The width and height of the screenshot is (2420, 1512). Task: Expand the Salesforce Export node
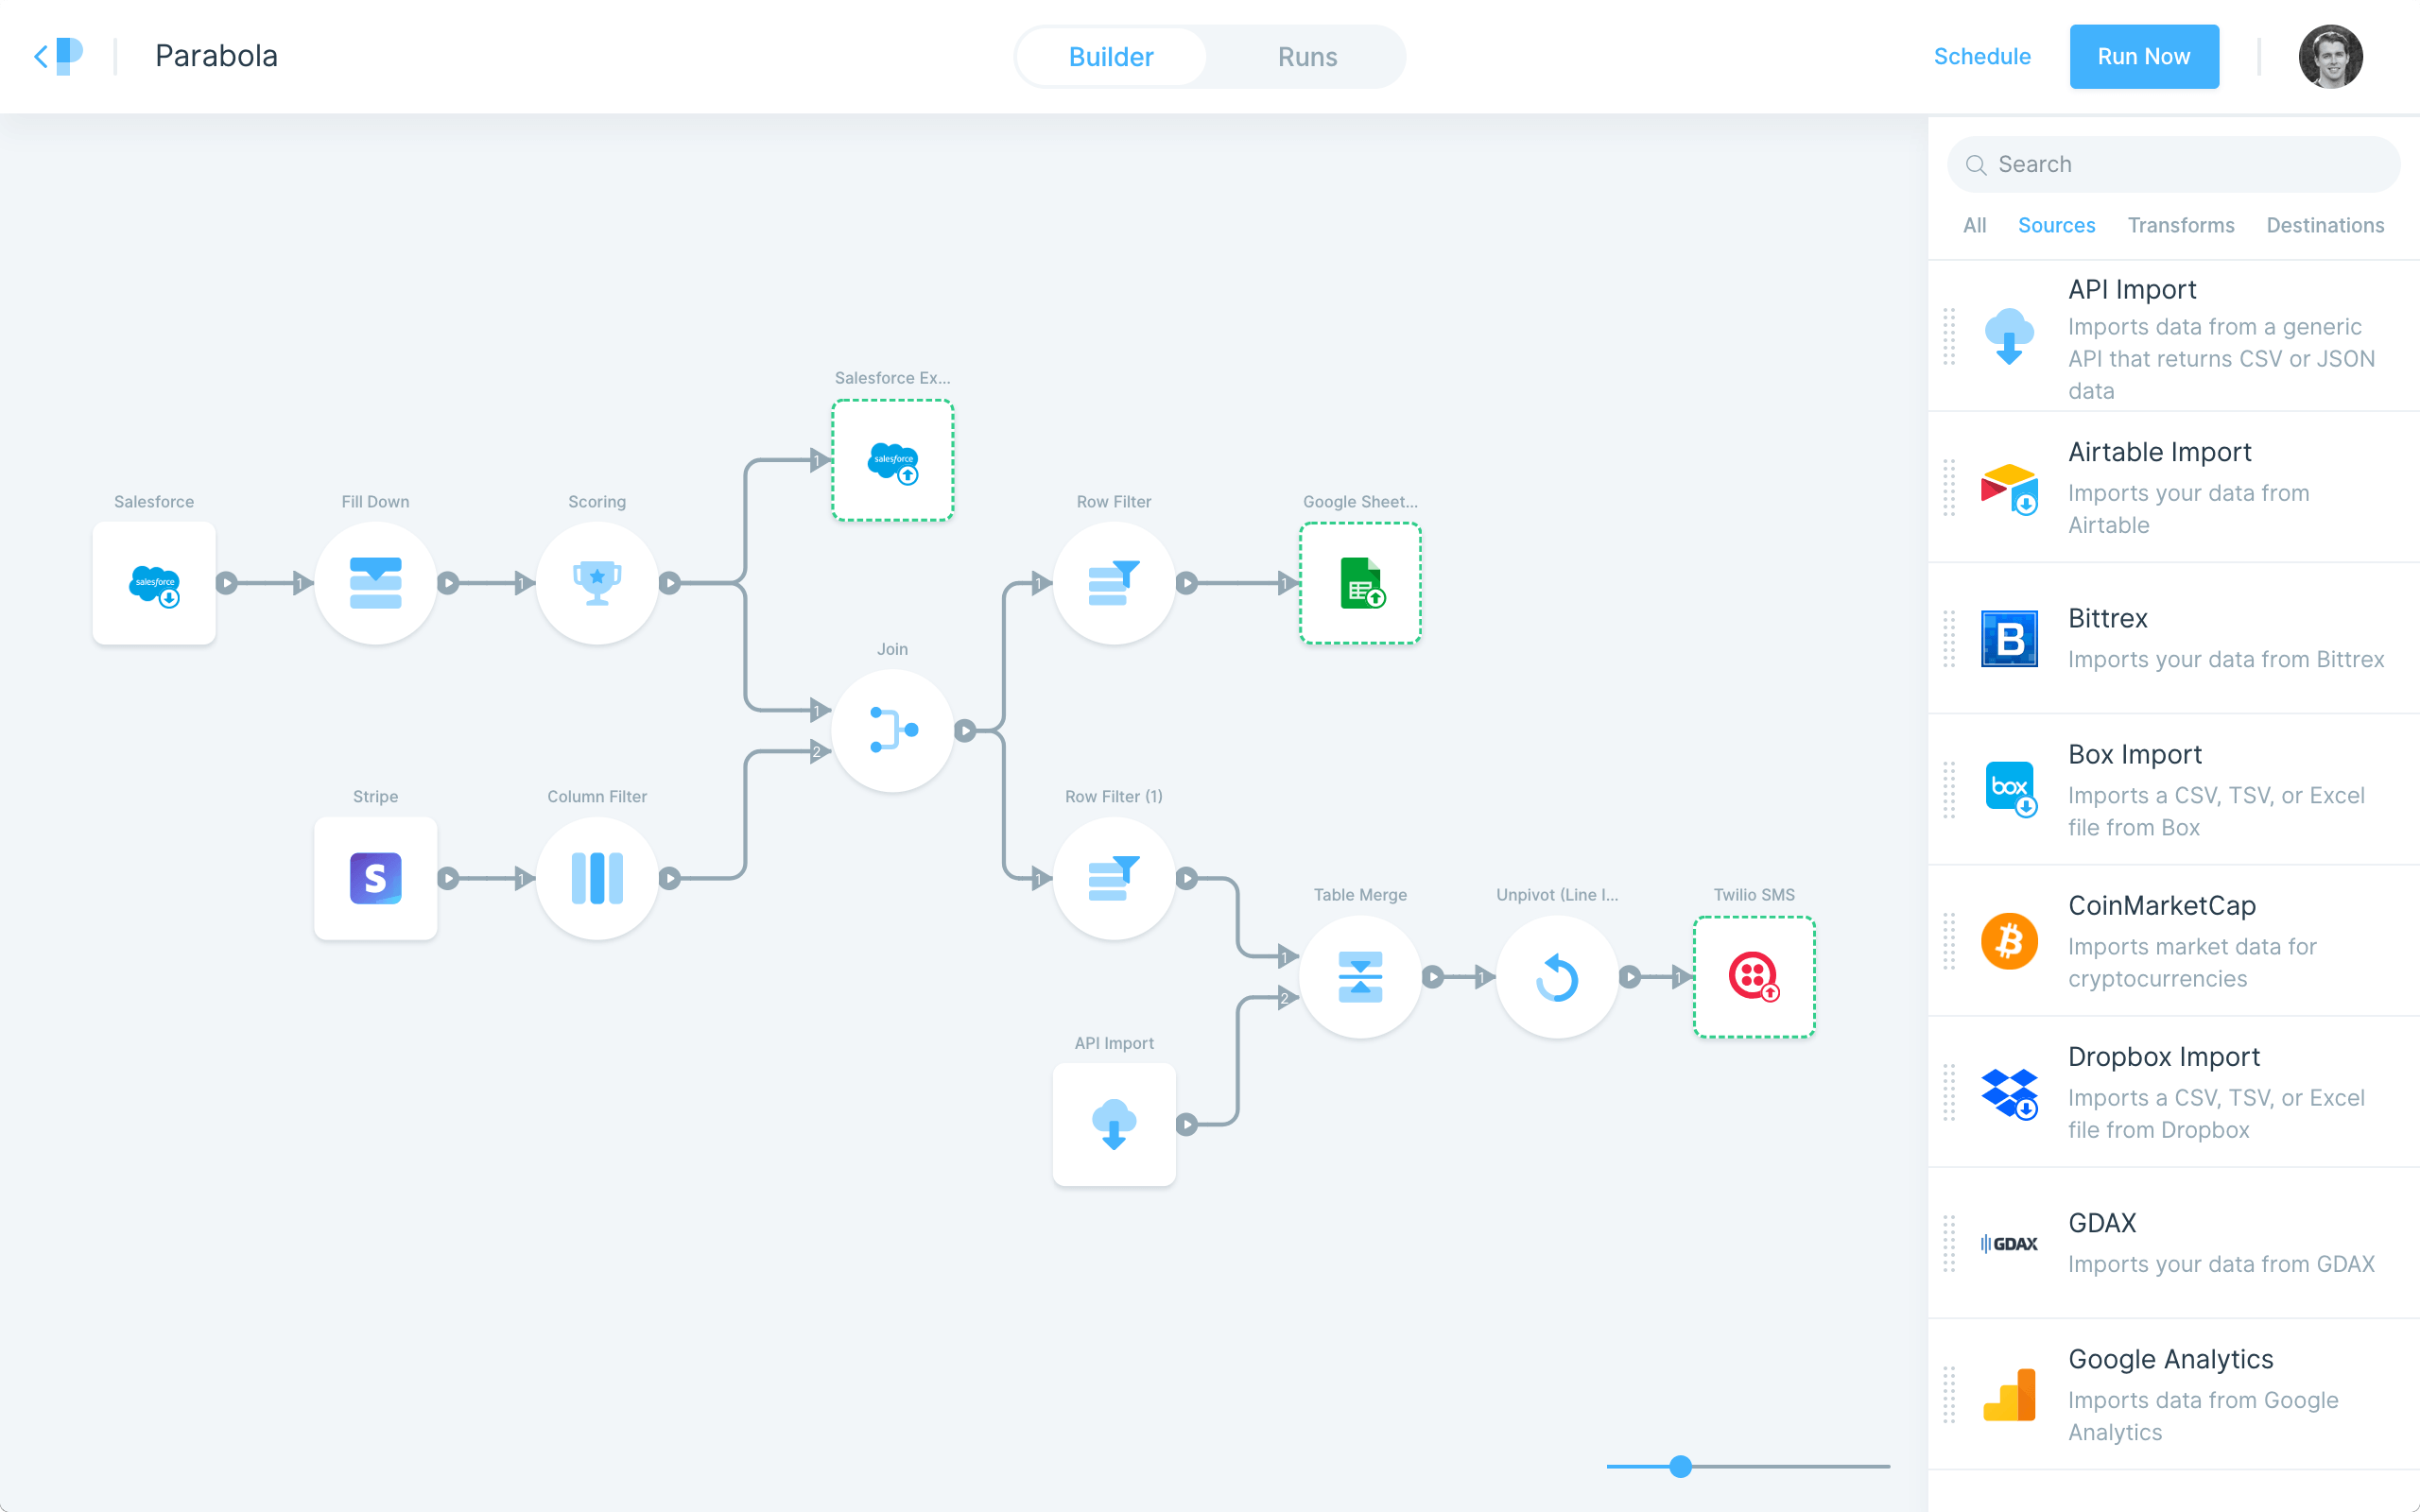tap(893, 460)
